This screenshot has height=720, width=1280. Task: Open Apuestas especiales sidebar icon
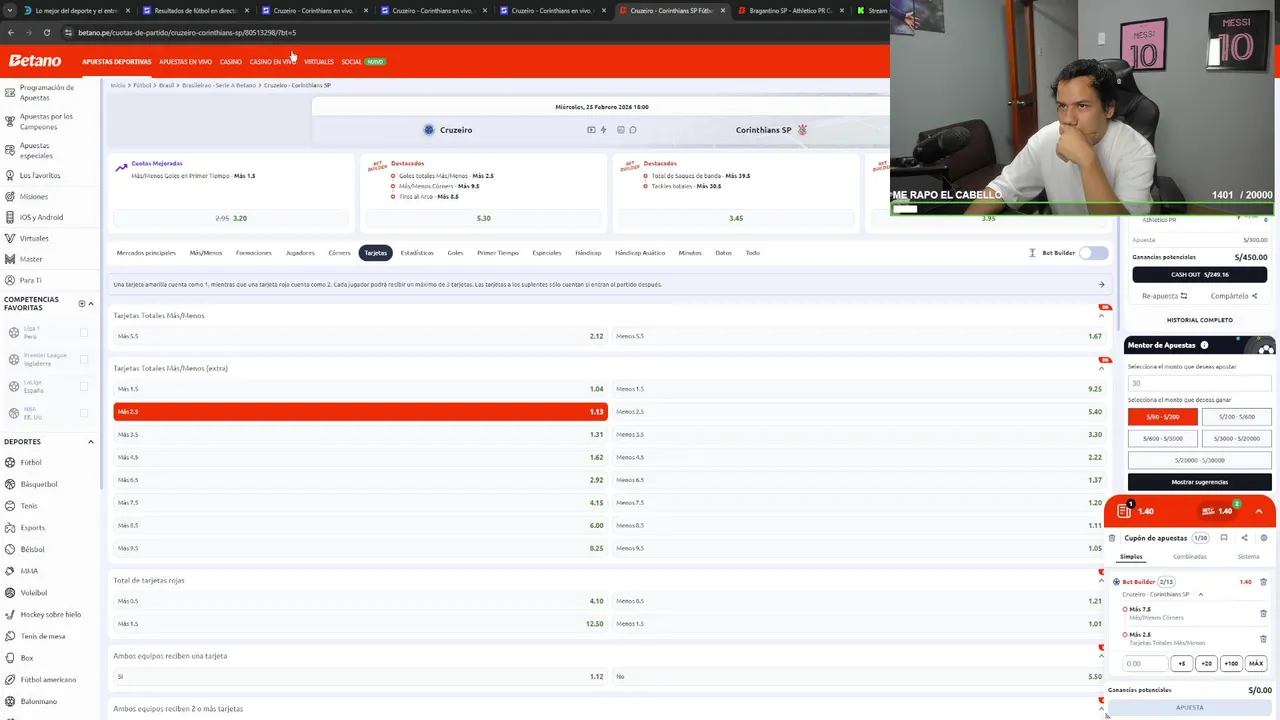point(9,151)
